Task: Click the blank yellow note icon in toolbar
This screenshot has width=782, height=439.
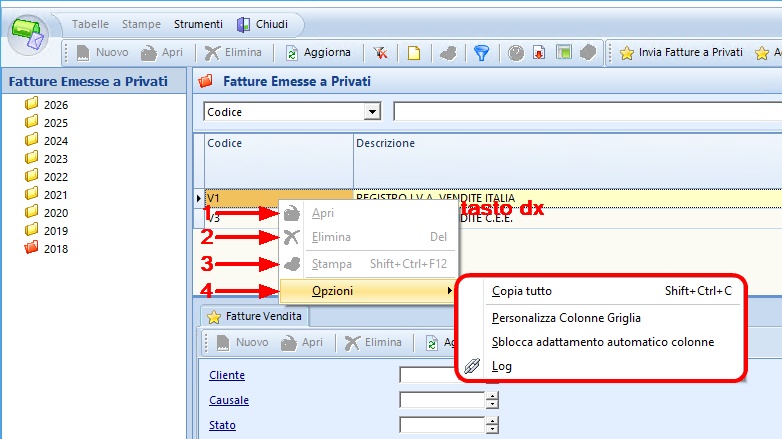Action: [x=412, y=53]
